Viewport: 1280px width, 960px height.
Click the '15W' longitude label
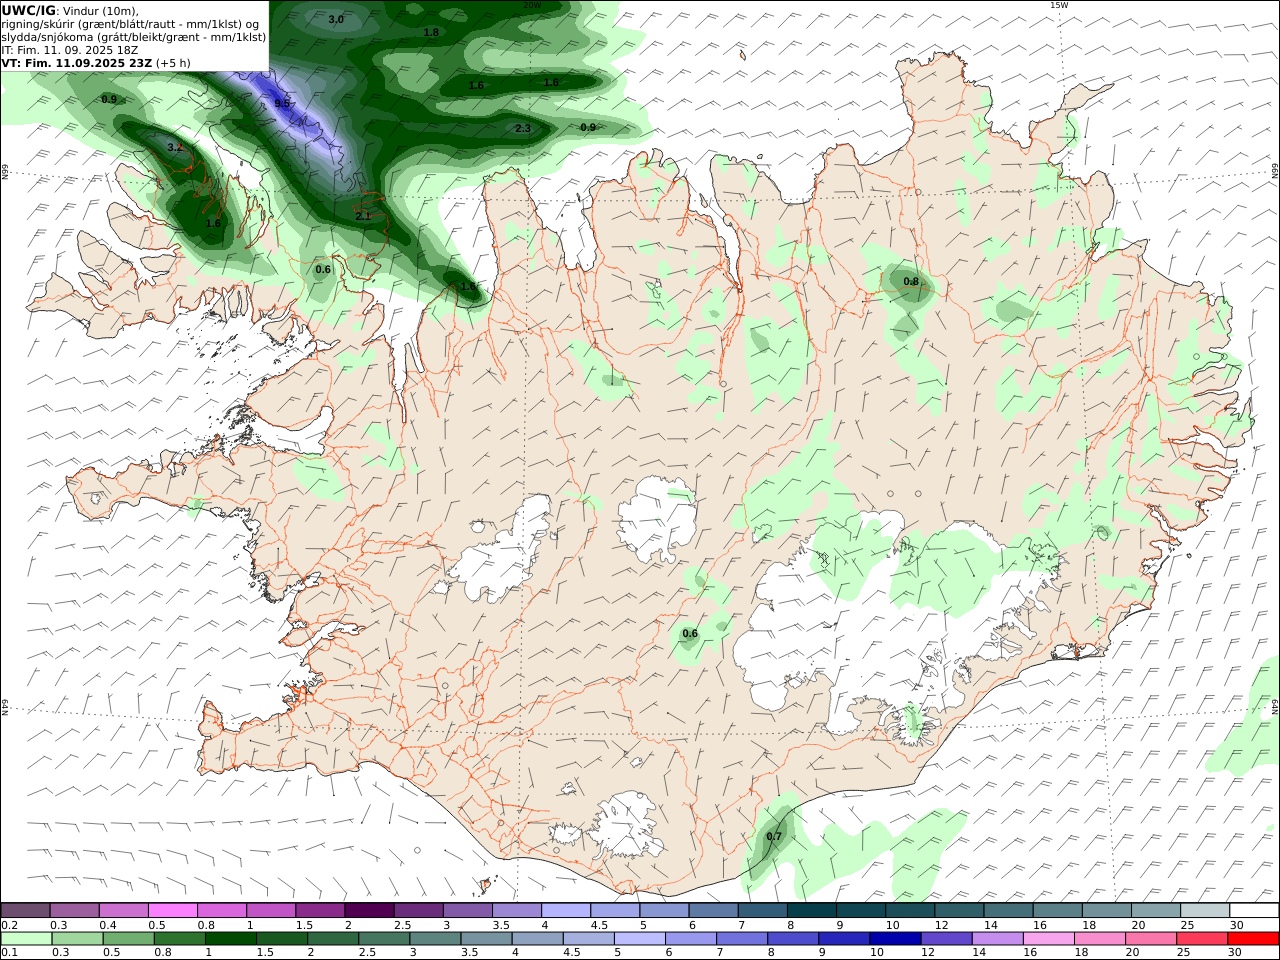[1059, 5]
